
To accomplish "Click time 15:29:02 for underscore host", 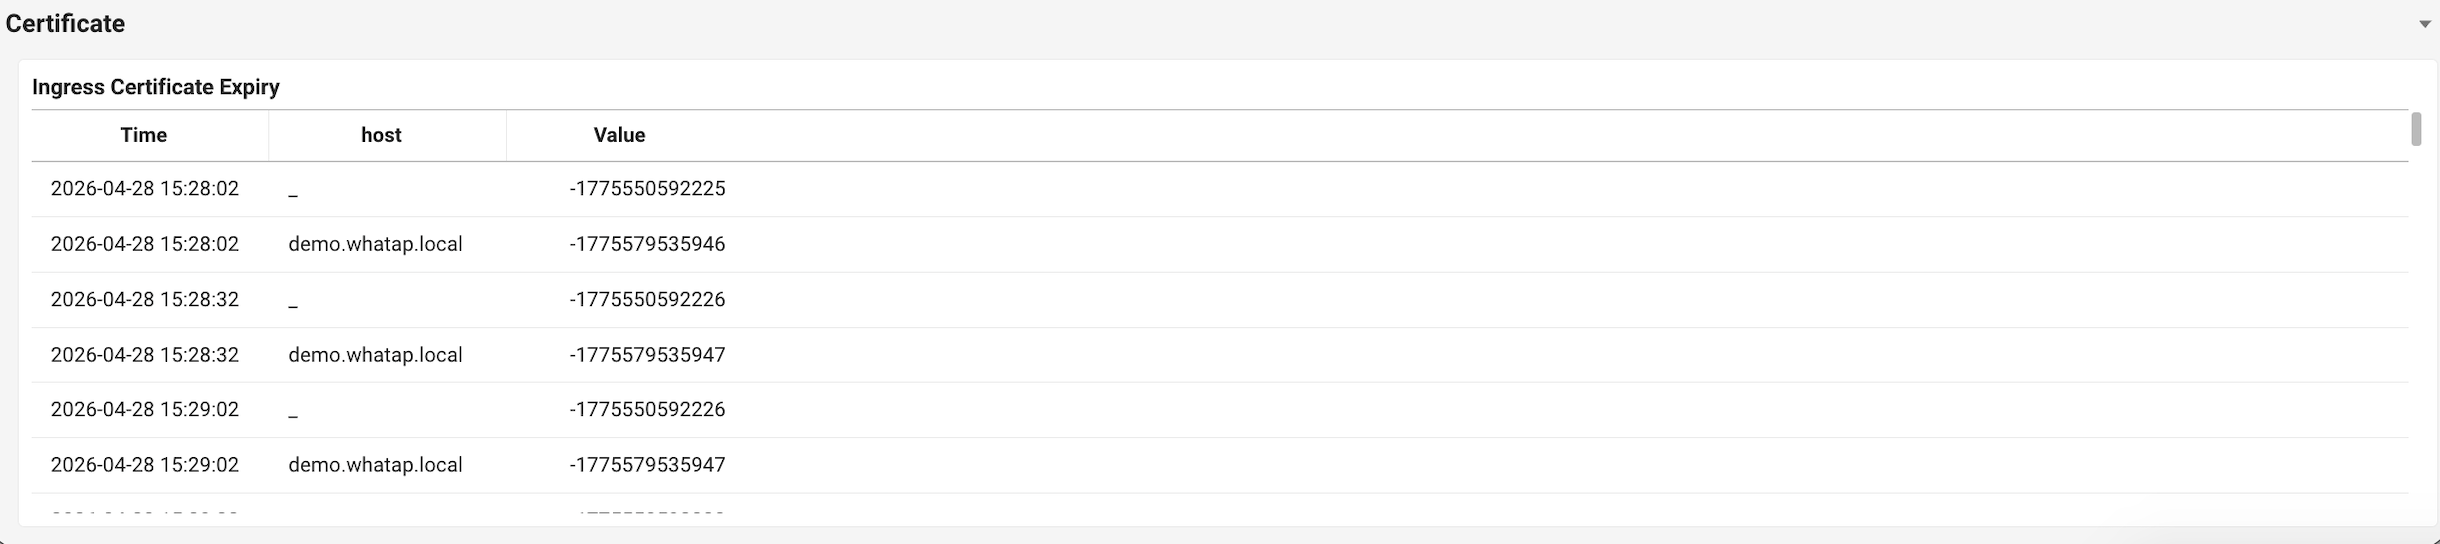I will pos(145,409).
